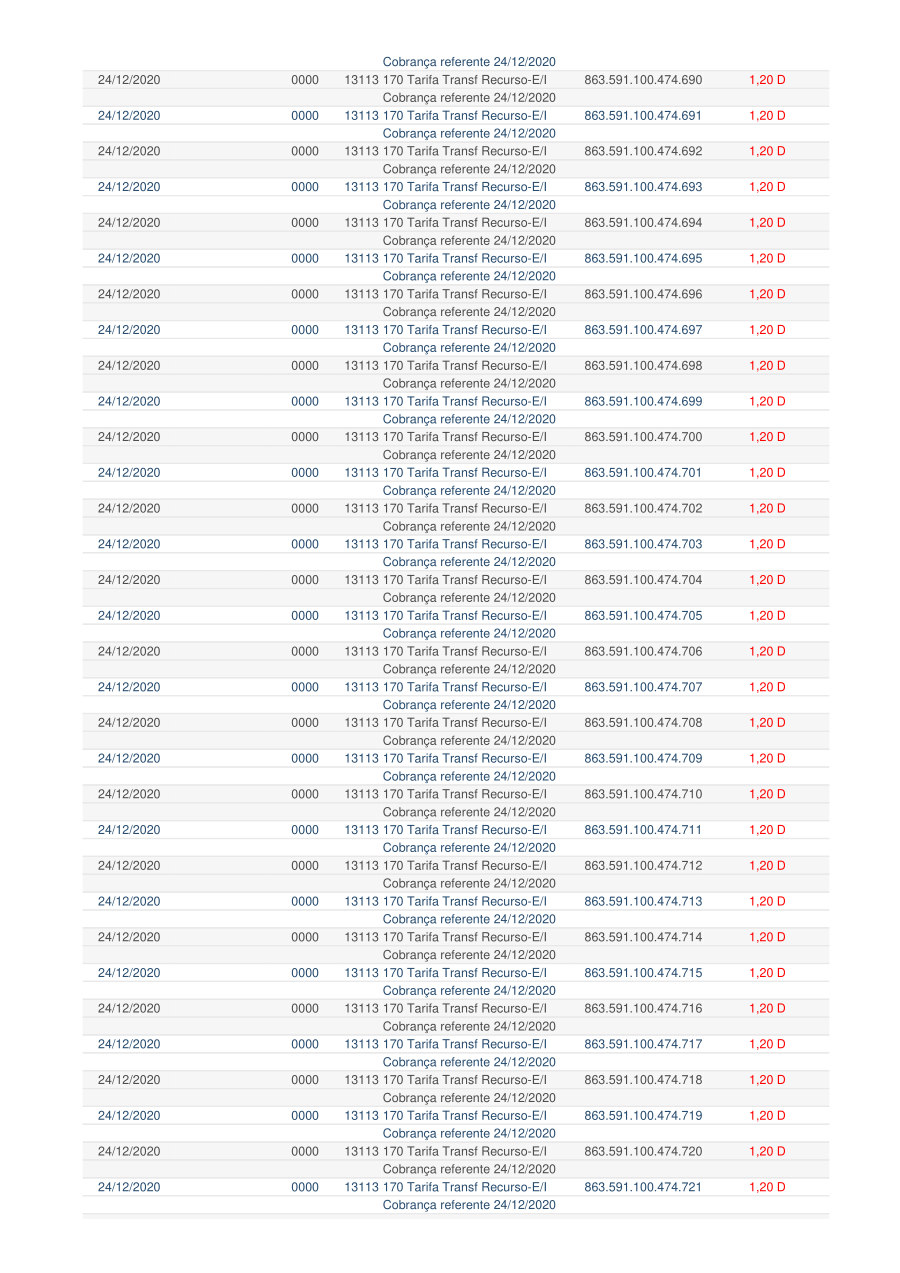Click the 24/12/2020 date for document 474.692
This screenshot has width=900, height=1273.
click(129, 152)
